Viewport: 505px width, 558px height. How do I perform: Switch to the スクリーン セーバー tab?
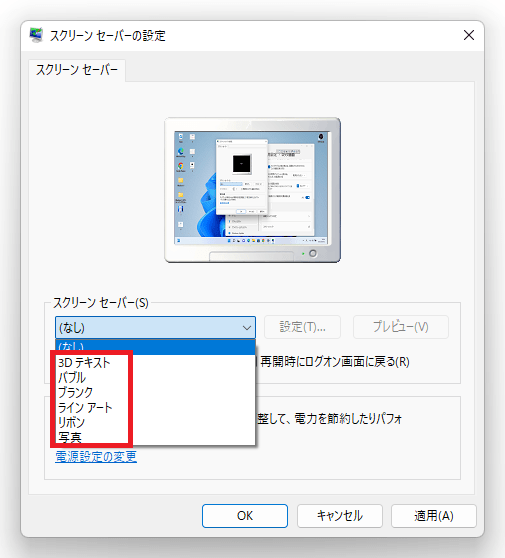(x=77, y=70)
